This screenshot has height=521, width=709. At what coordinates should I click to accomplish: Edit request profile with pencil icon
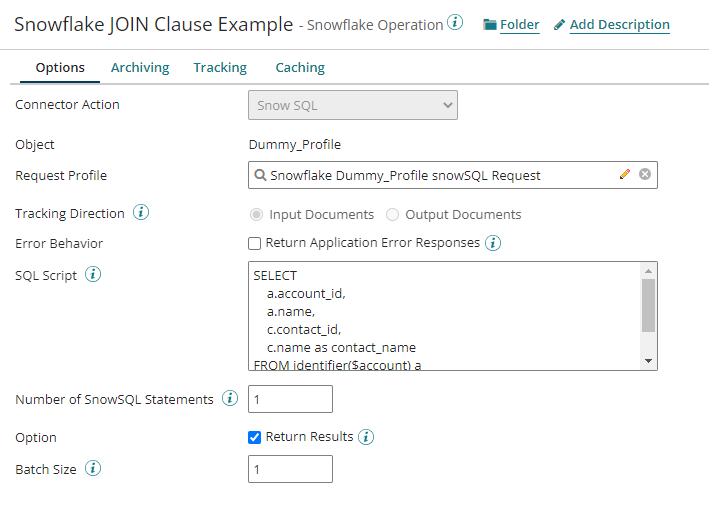625,174
